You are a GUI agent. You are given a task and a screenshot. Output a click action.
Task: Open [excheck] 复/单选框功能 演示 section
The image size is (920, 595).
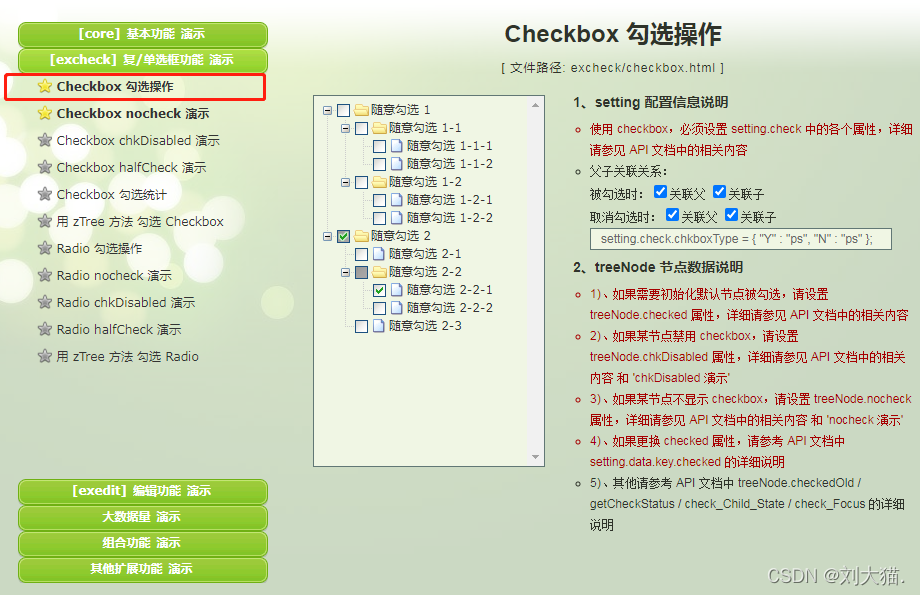[x=143, y=60]
